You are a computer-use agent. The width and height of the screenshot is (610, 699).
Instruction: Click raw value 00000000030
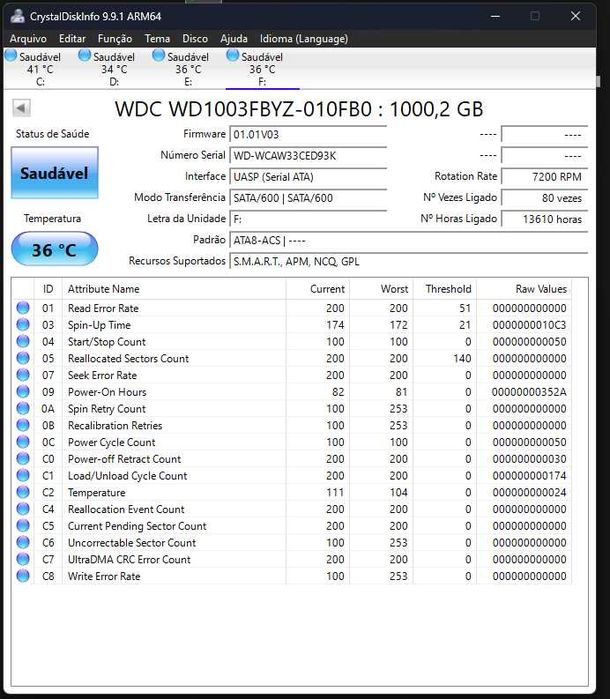pos(529,459)
